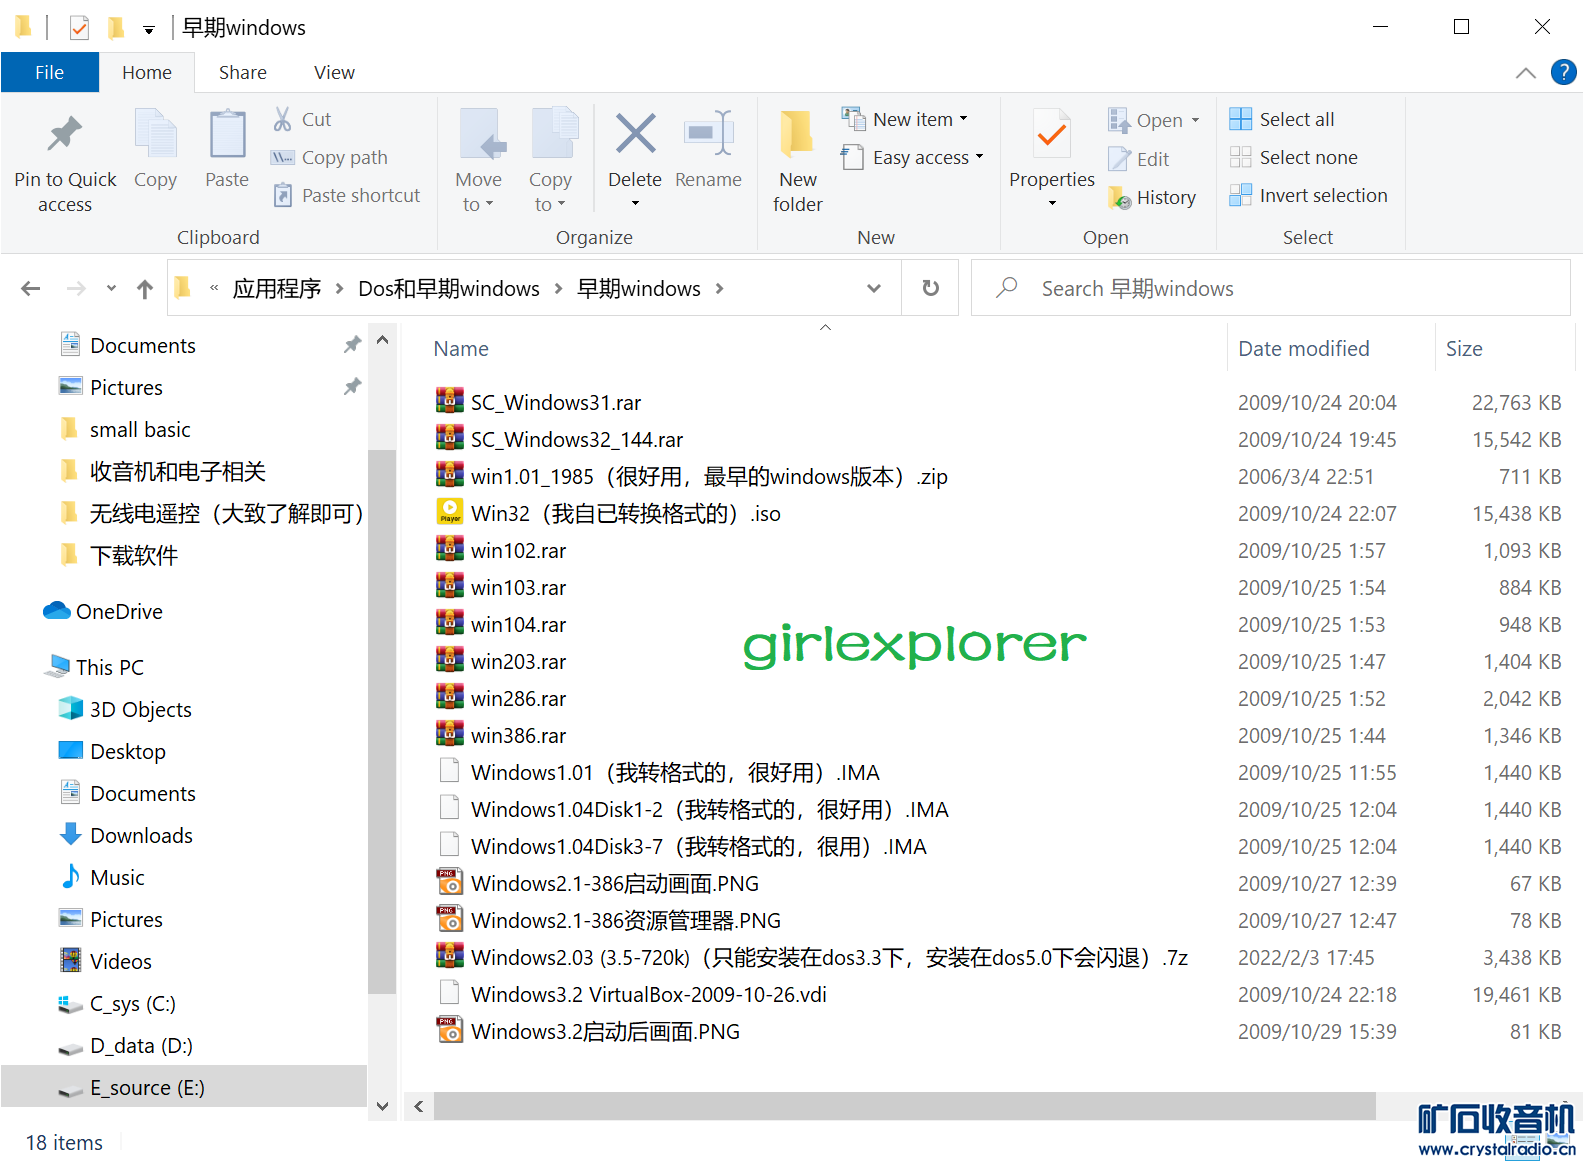Select the win102.rar file
Image resolution: width=1584 pixels, height=1162 pixels.
[x=518, y=550]
